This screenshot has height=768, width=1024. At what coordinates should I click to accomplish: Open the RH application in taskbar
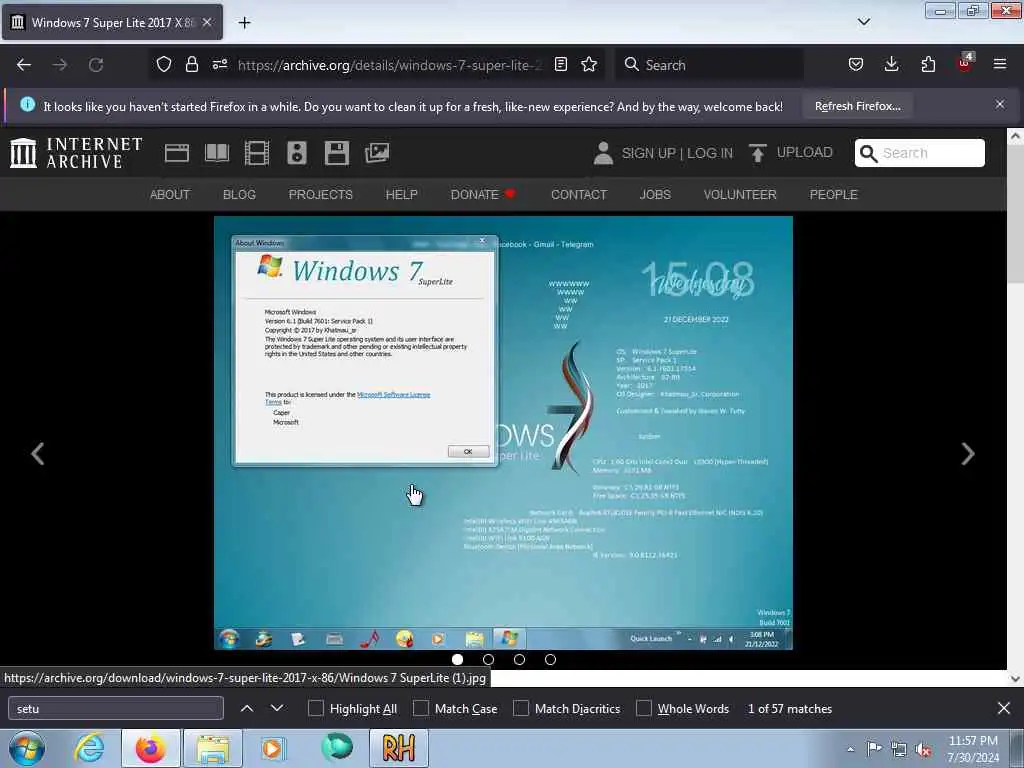(398, 748)
